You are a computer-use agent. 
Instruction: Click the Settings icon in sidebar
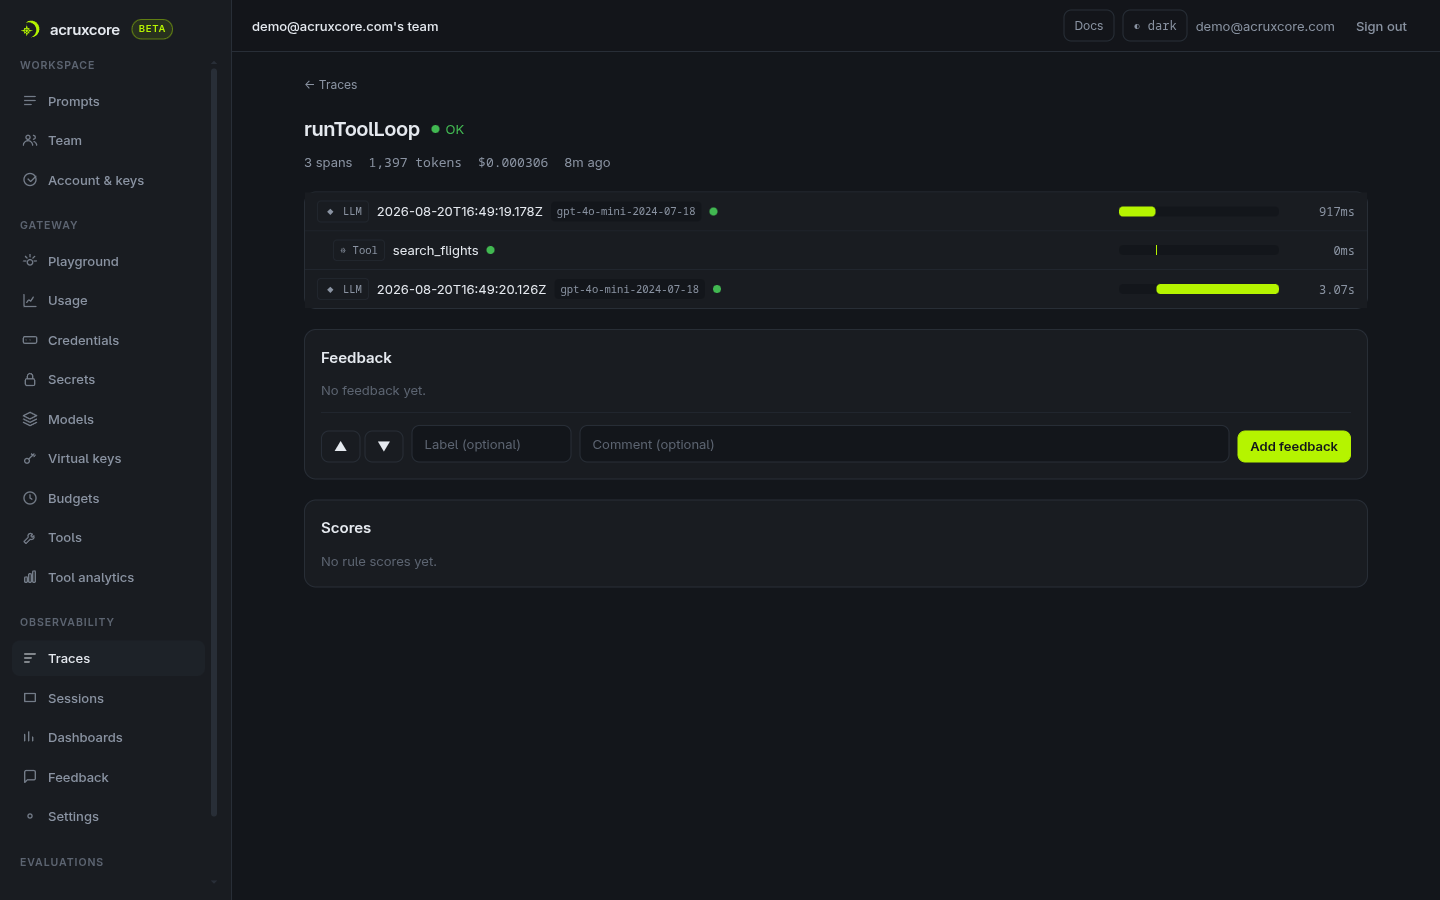point(30,816)
